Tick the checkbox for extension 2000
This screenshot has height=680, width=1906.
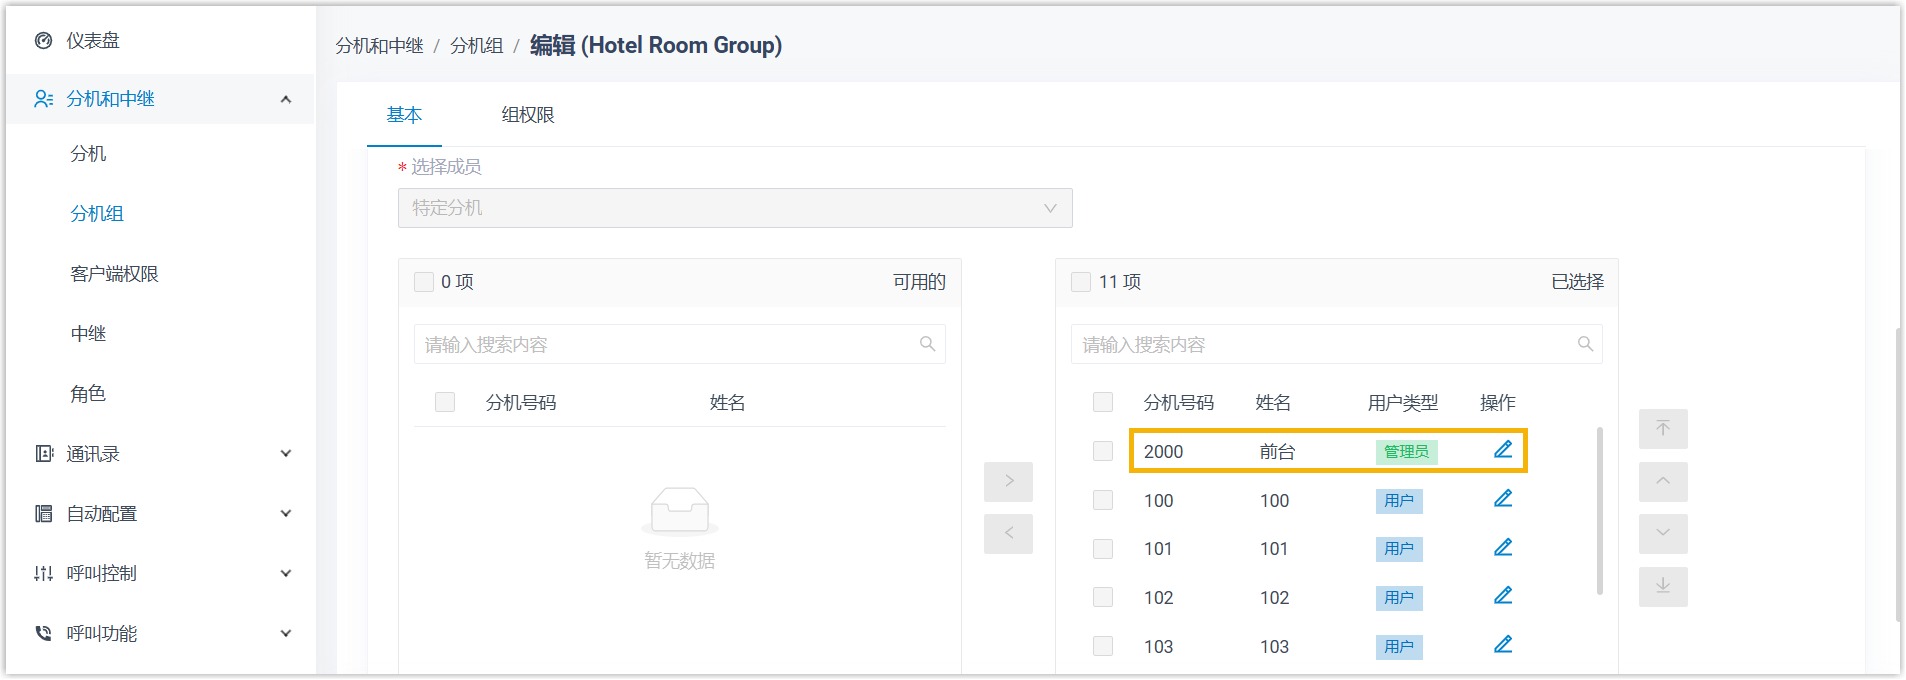[x=1103, y=451]
